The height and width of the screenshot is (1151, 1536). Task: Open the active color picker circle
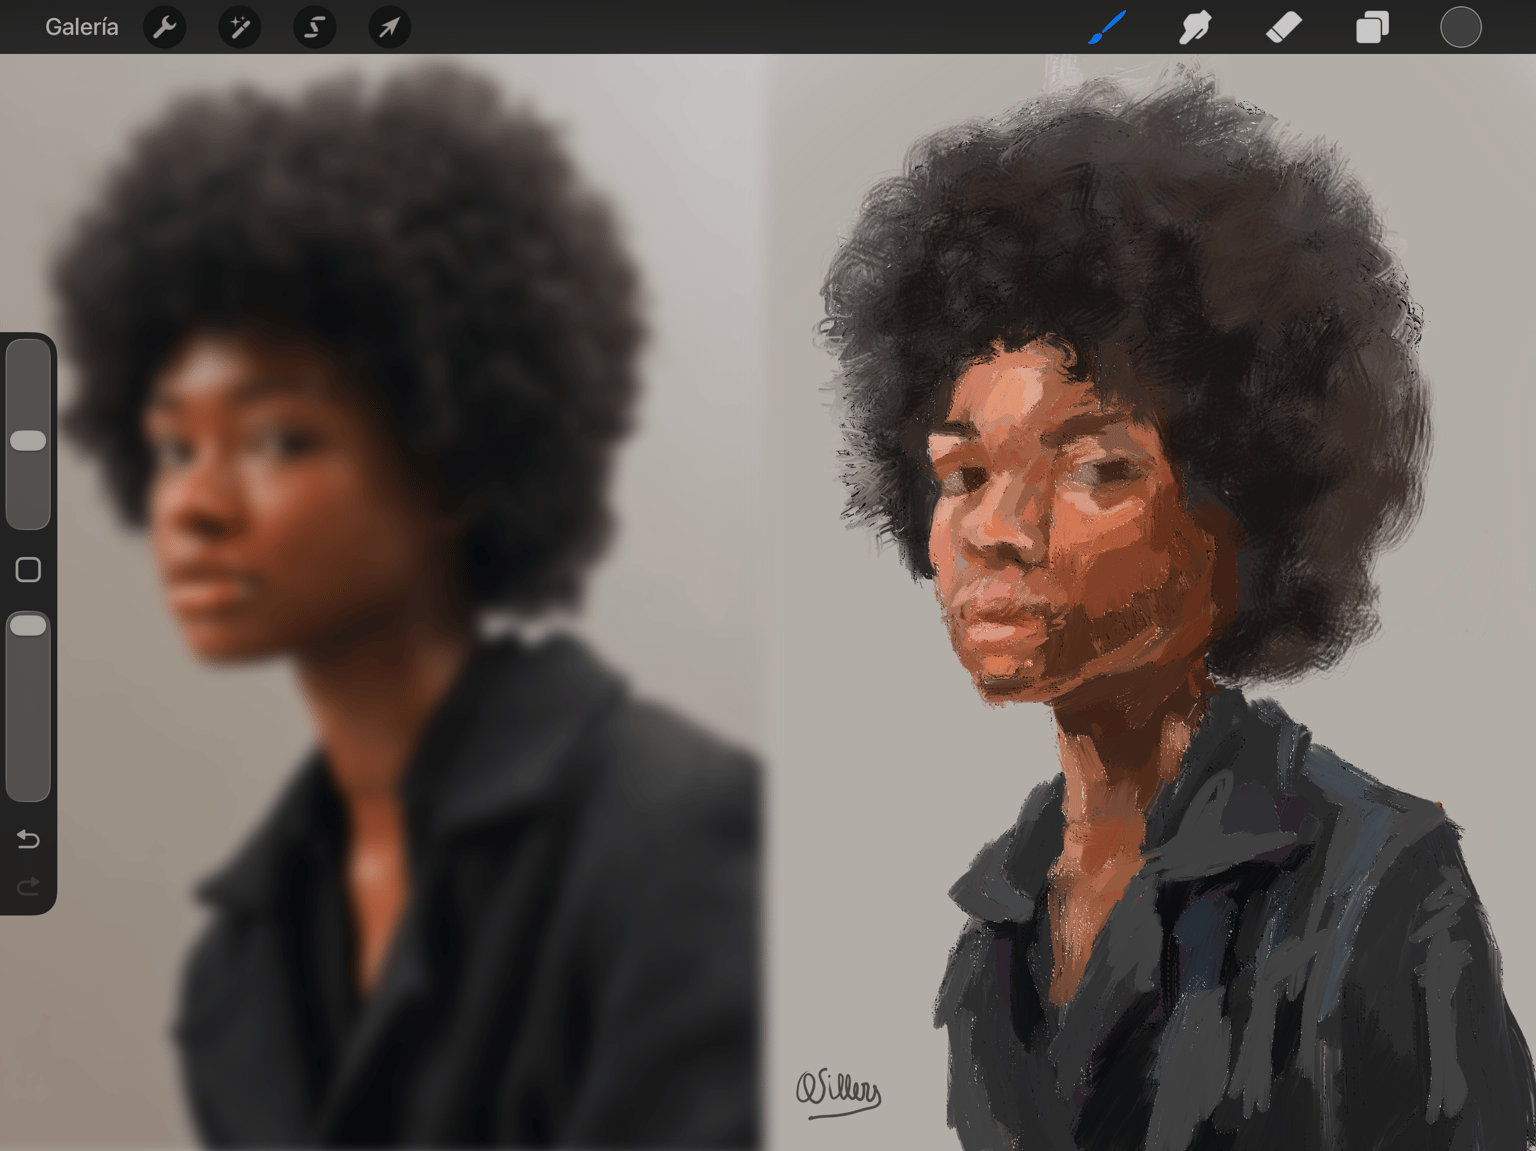point(1460,27)
